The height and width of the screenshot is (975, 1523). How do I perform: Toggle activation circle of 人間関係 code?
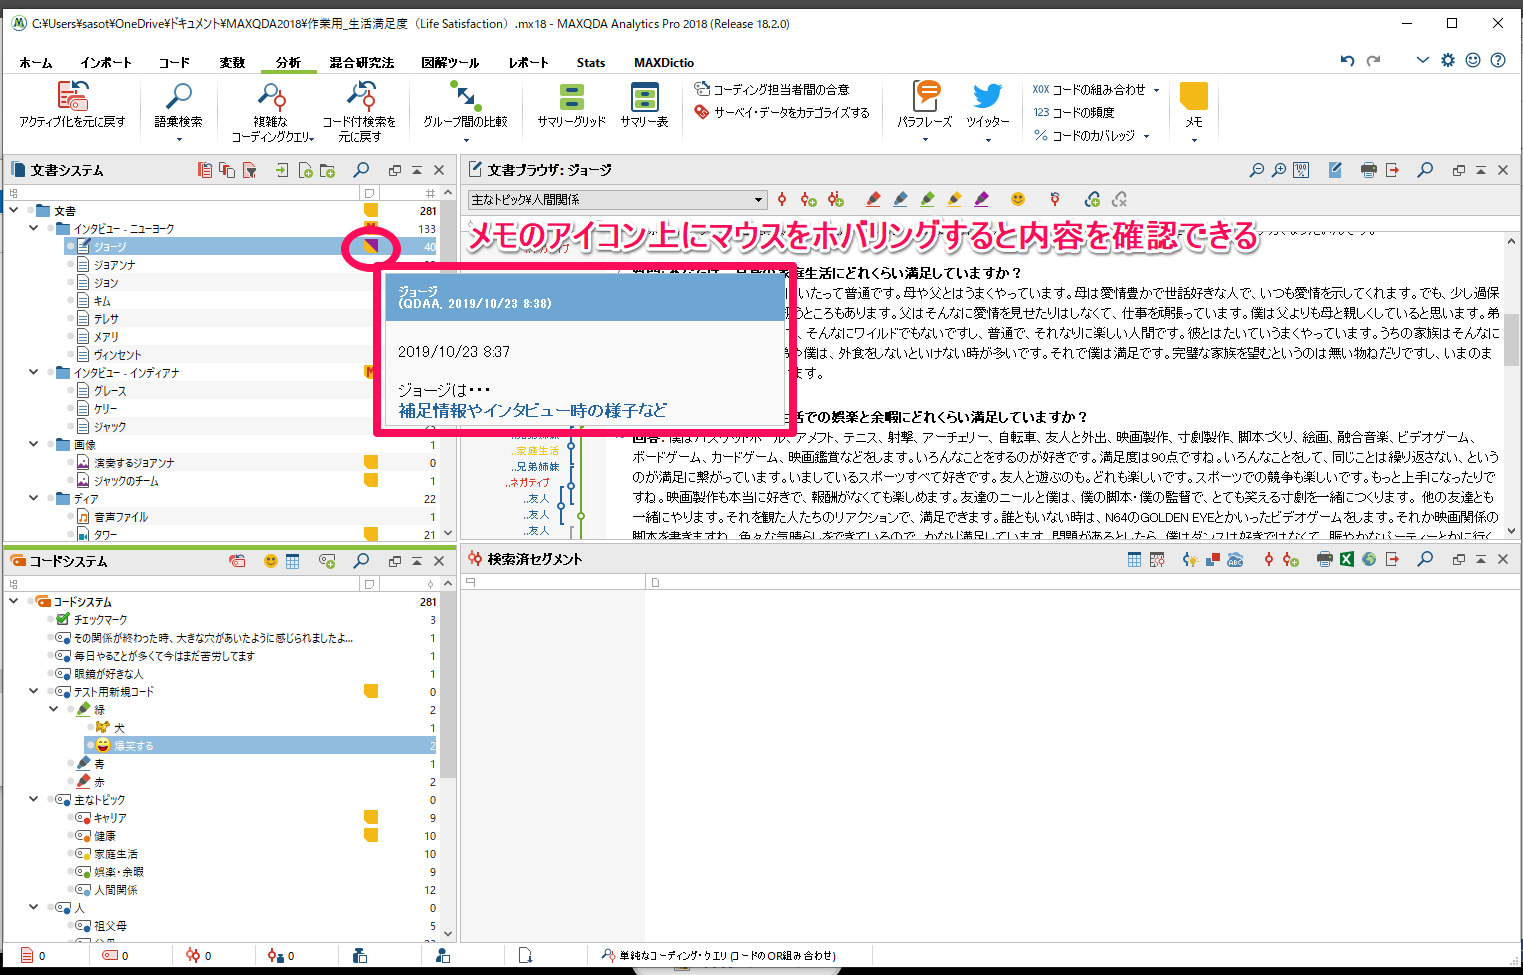[71, 890]
